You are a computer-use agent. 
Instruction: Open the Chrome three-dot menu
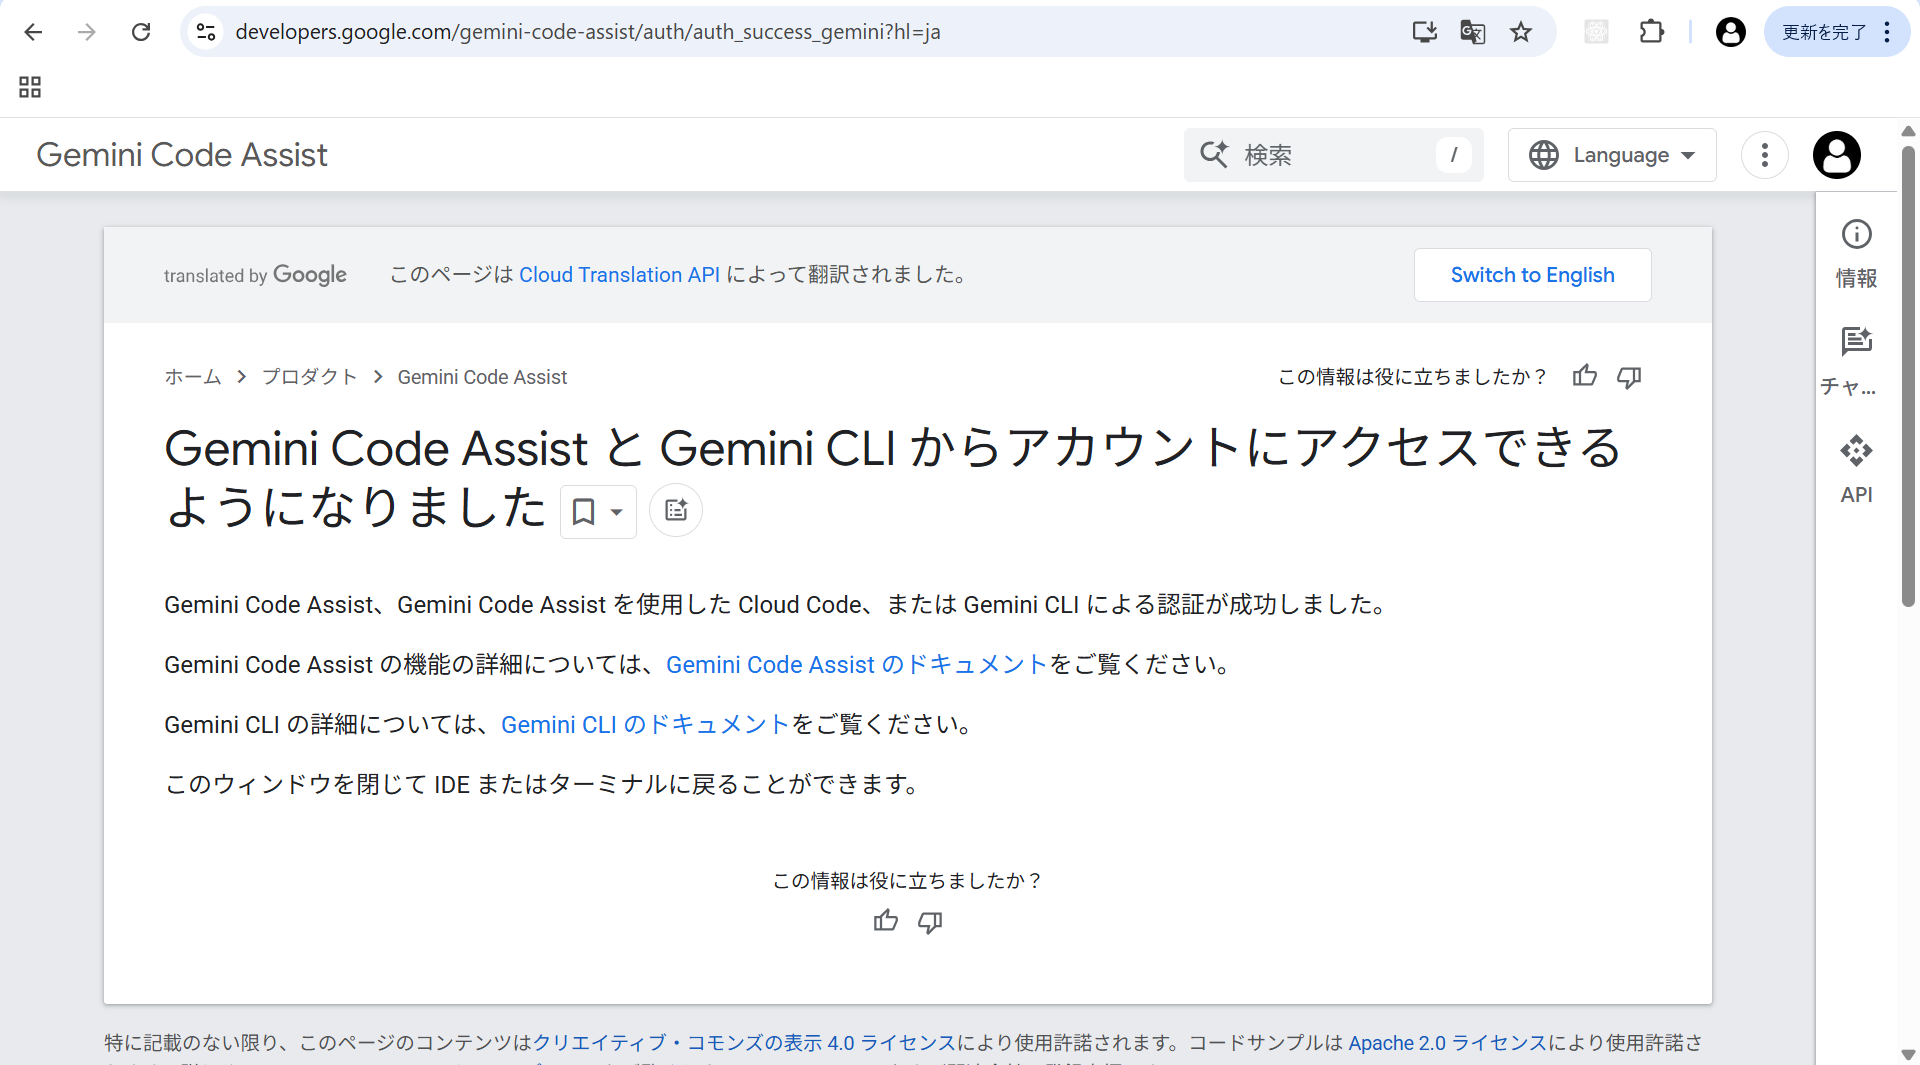point(1887,32)
